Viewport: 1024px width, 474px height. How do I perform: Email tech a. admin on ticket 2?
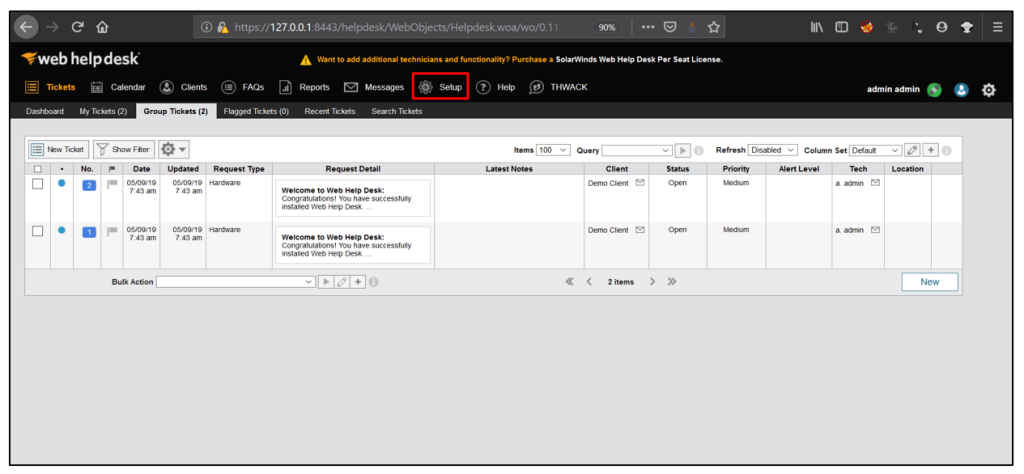[x=875, y=183]
